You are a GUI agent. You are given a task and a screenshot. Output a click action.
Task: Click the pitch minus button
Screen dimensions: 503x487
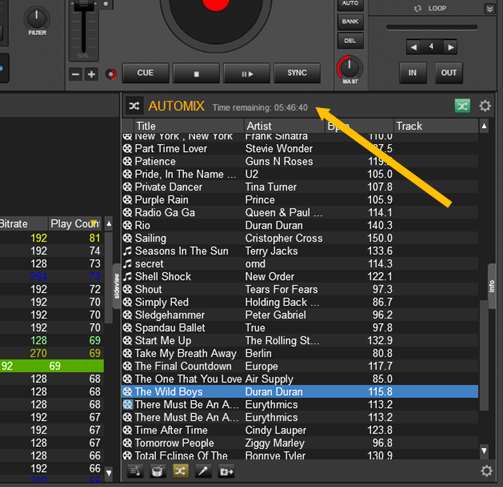pos(76,74)
